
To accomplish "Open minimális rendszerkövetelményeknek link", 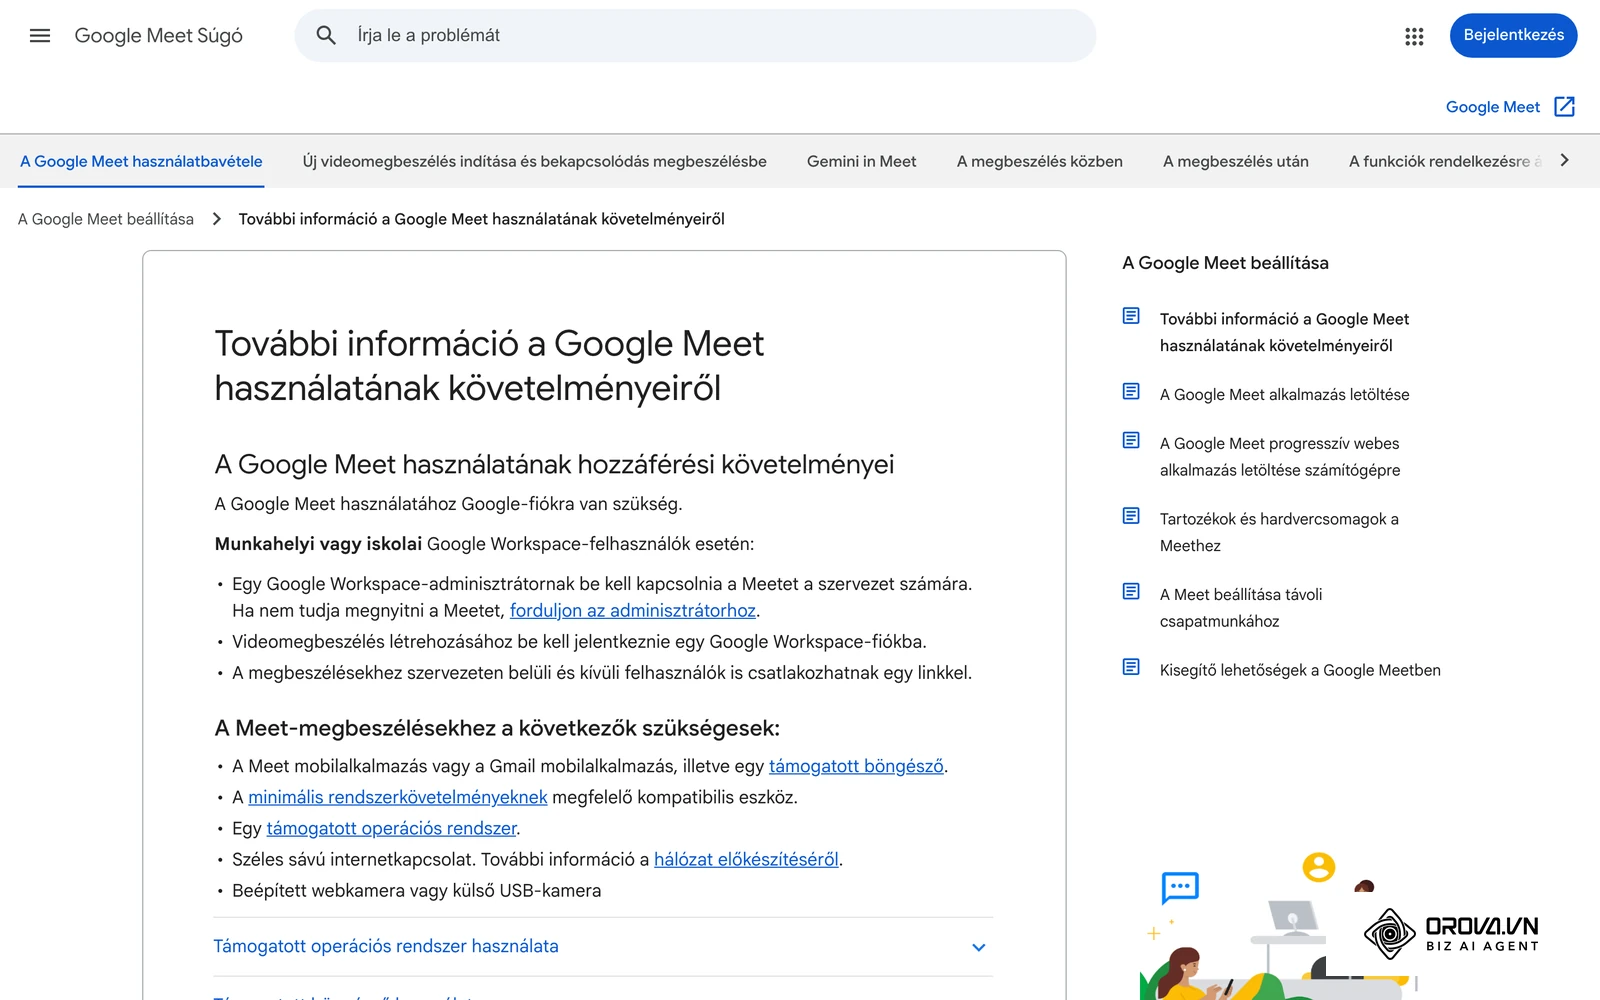I will (398, 797).
